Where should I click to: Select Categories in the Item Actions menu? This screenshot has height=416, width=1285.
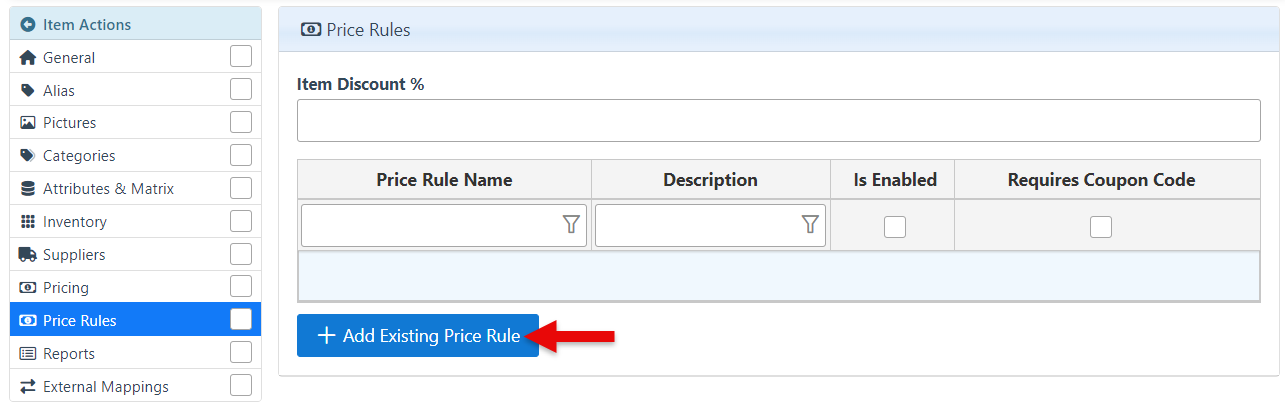click(x=79, y=156)
